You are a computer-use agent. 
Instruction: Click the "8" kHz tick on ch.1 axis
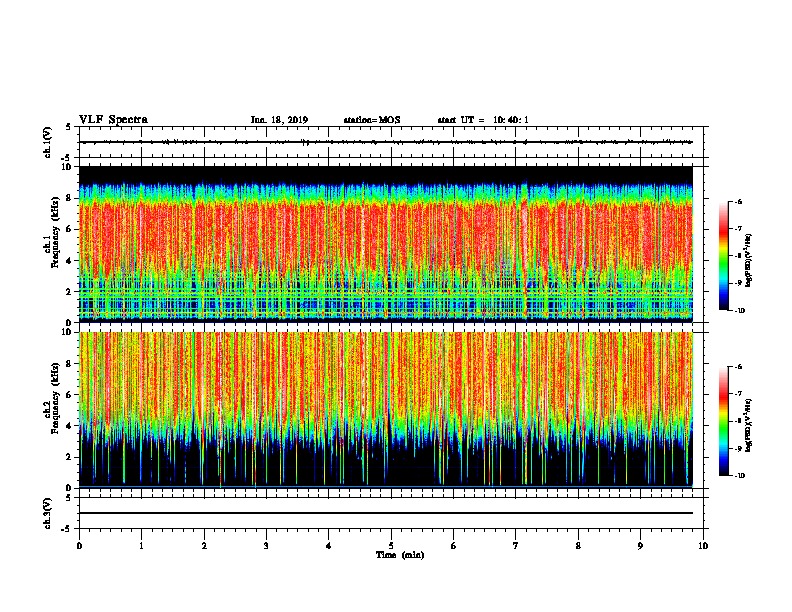(70, 198)
